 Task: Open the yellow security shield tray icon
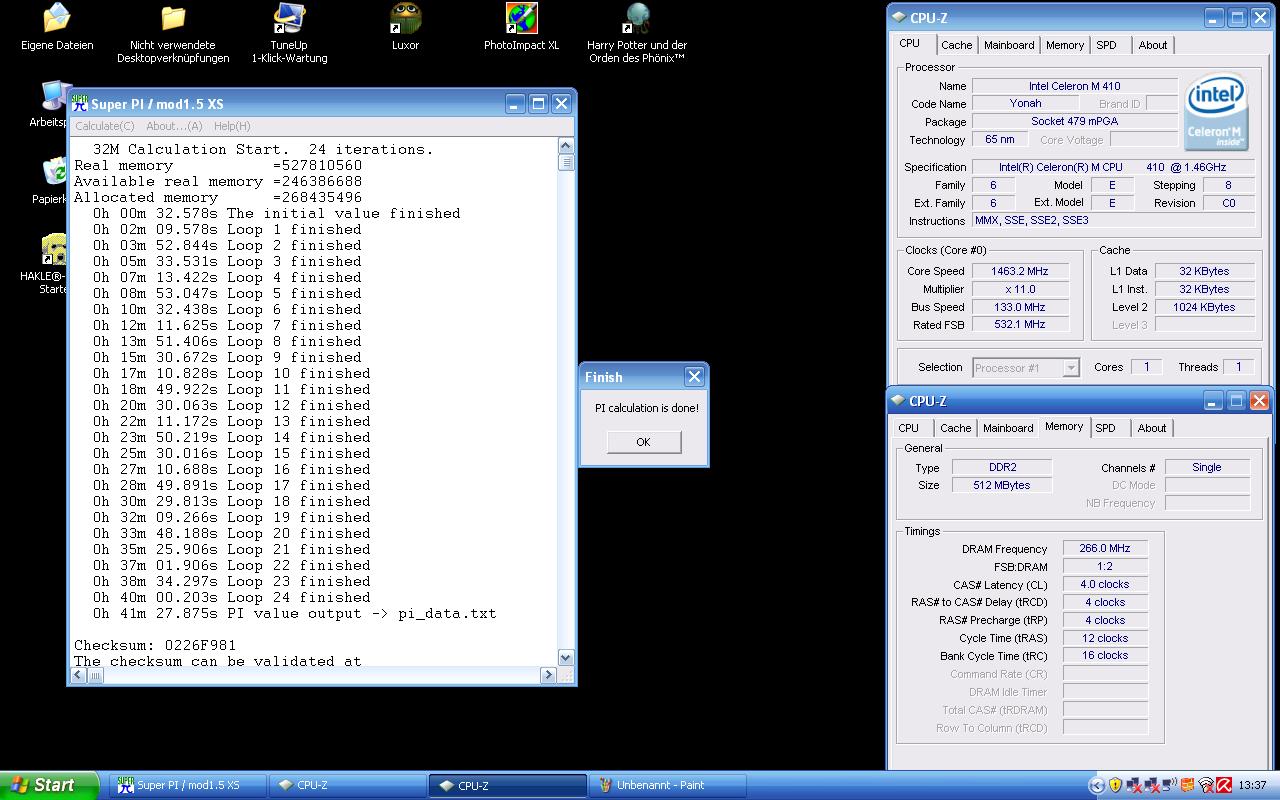click(1115, 785)
